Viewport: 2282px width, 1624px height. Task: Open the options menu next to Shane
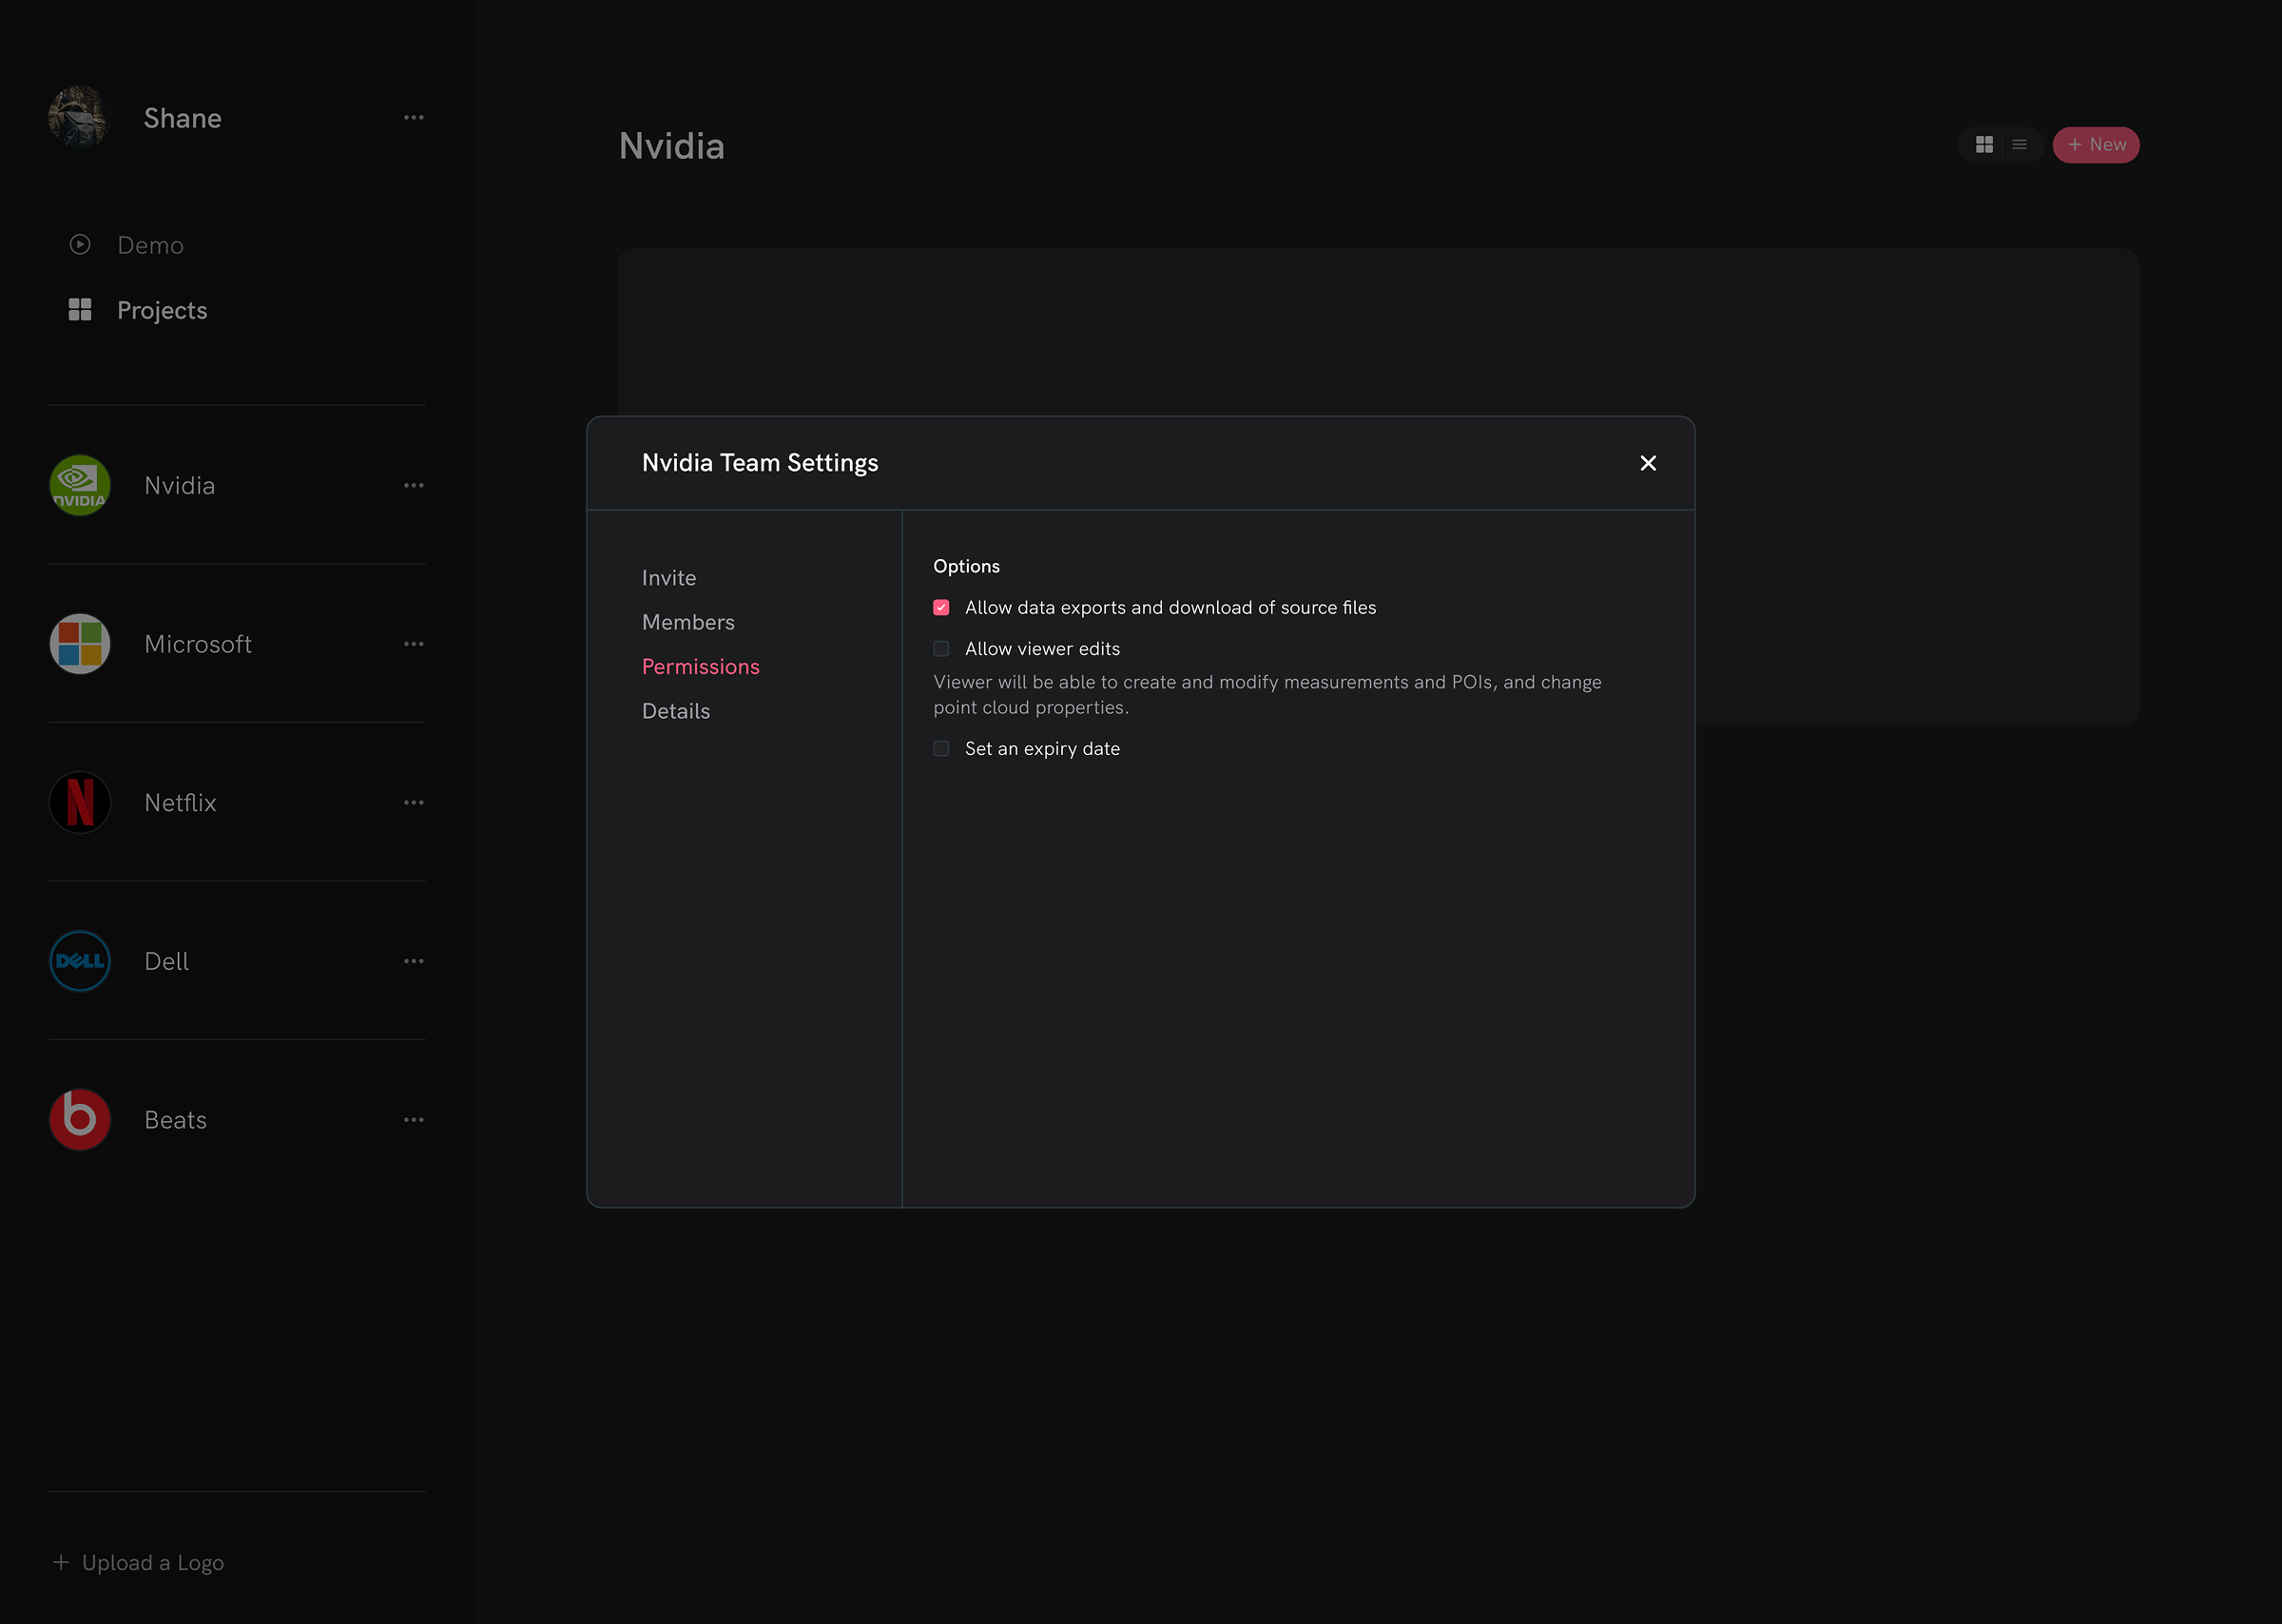click(414, 117)
